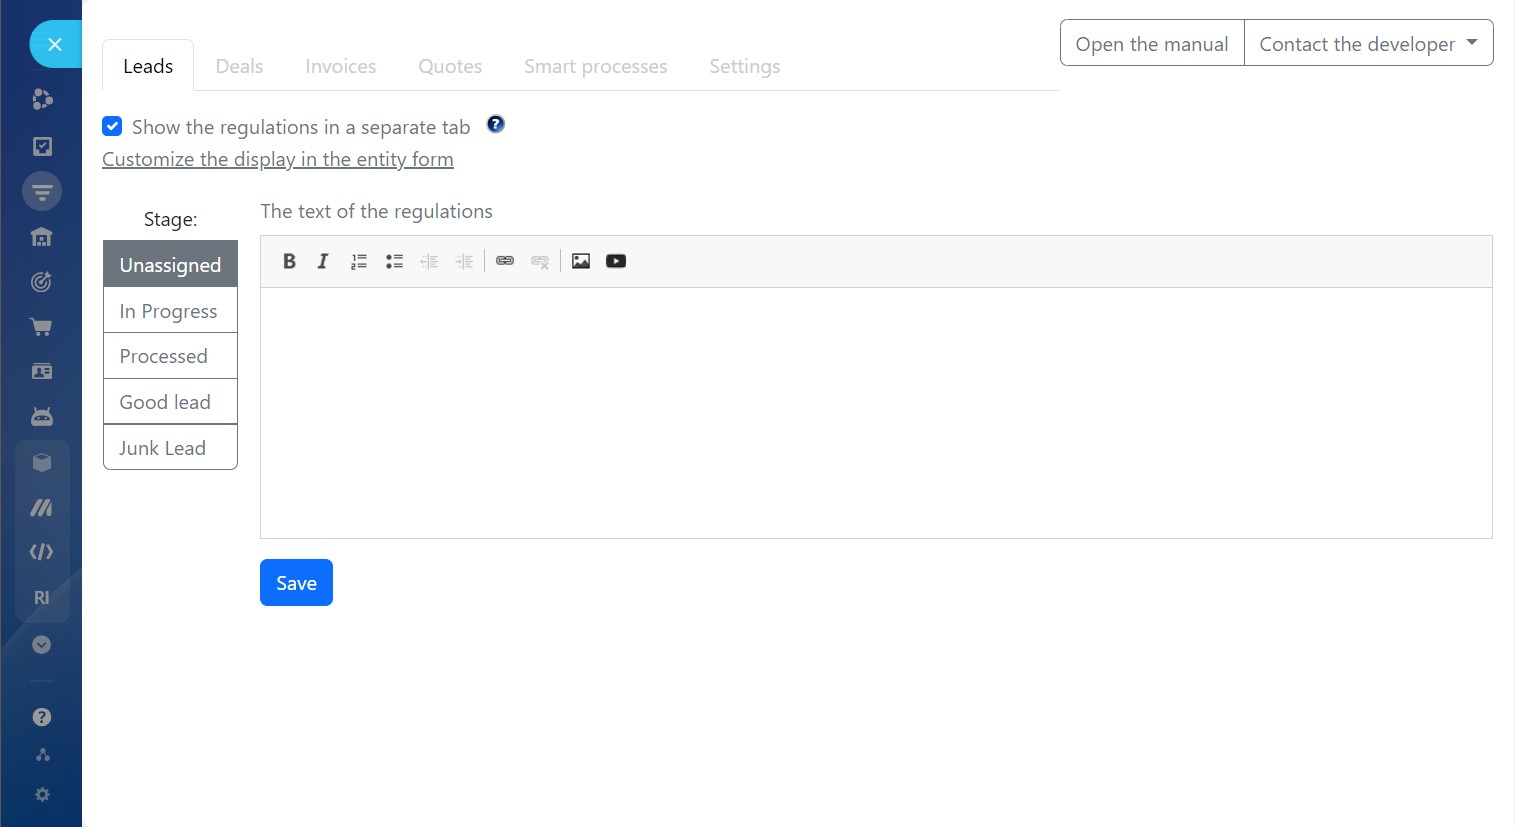Insert an image into regulations text

[581, 261]
